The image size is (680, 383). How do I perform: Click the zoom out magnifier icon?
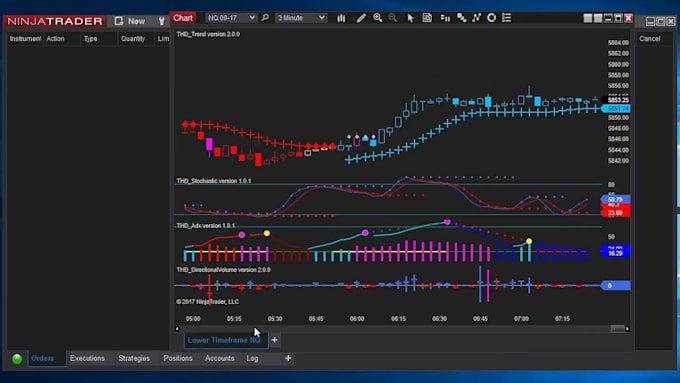tap(392, 18)
